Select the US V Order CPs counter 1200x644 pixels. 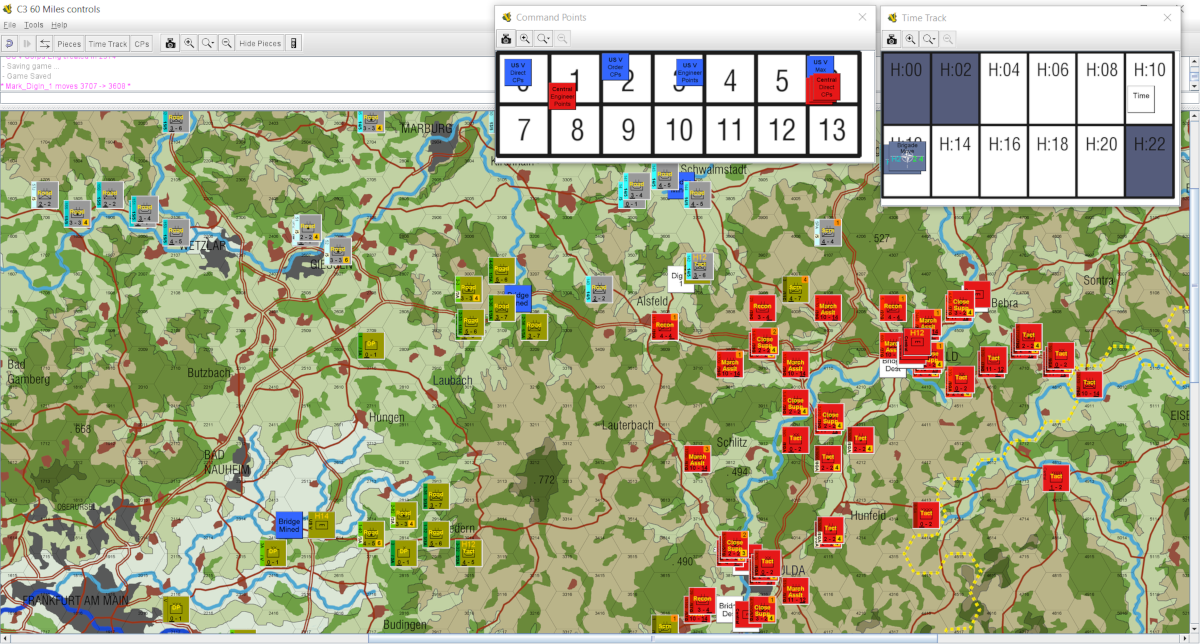pos(615,68)
